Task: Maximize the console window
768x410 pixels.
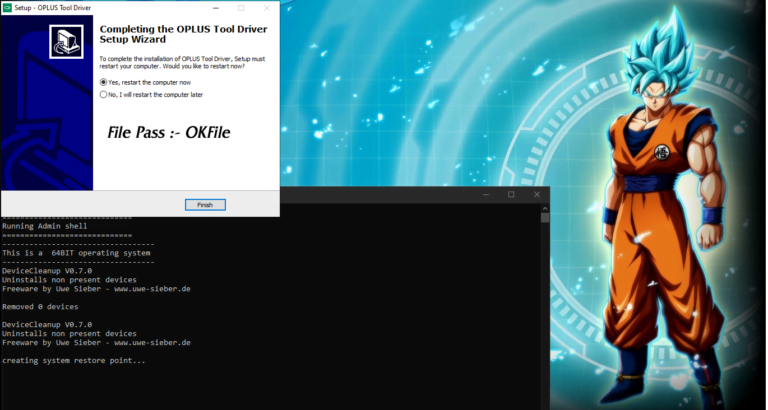Action: 511,194
